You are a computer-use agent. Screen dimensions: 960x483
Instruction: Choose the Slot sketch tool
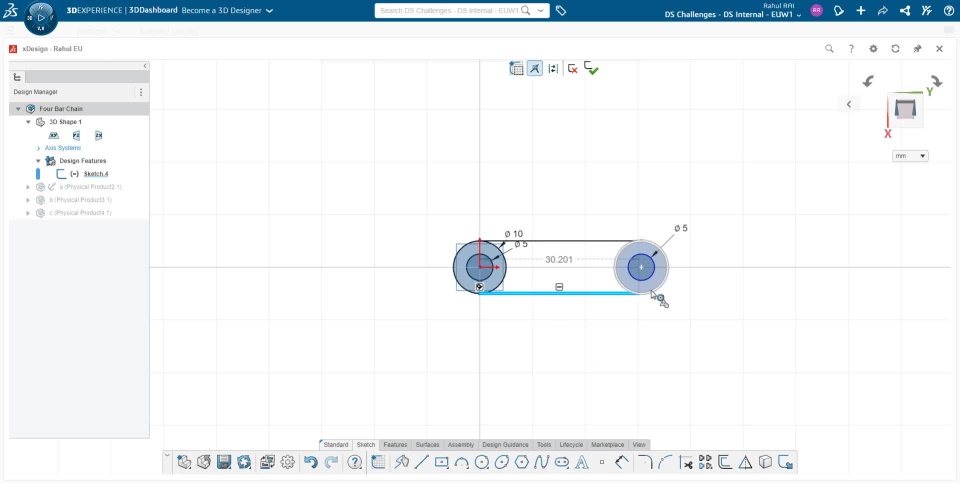click(x=561, y=462)
